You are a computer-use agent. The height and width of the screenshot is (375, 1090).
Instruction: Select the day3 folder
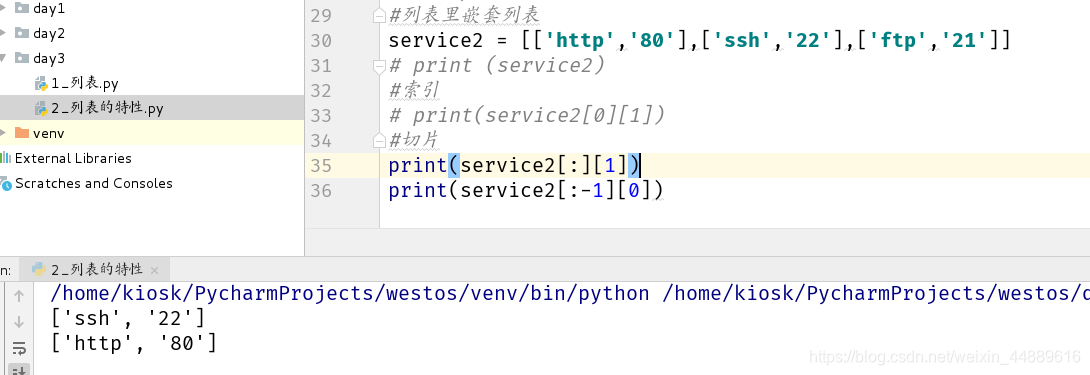click(49, 58)
